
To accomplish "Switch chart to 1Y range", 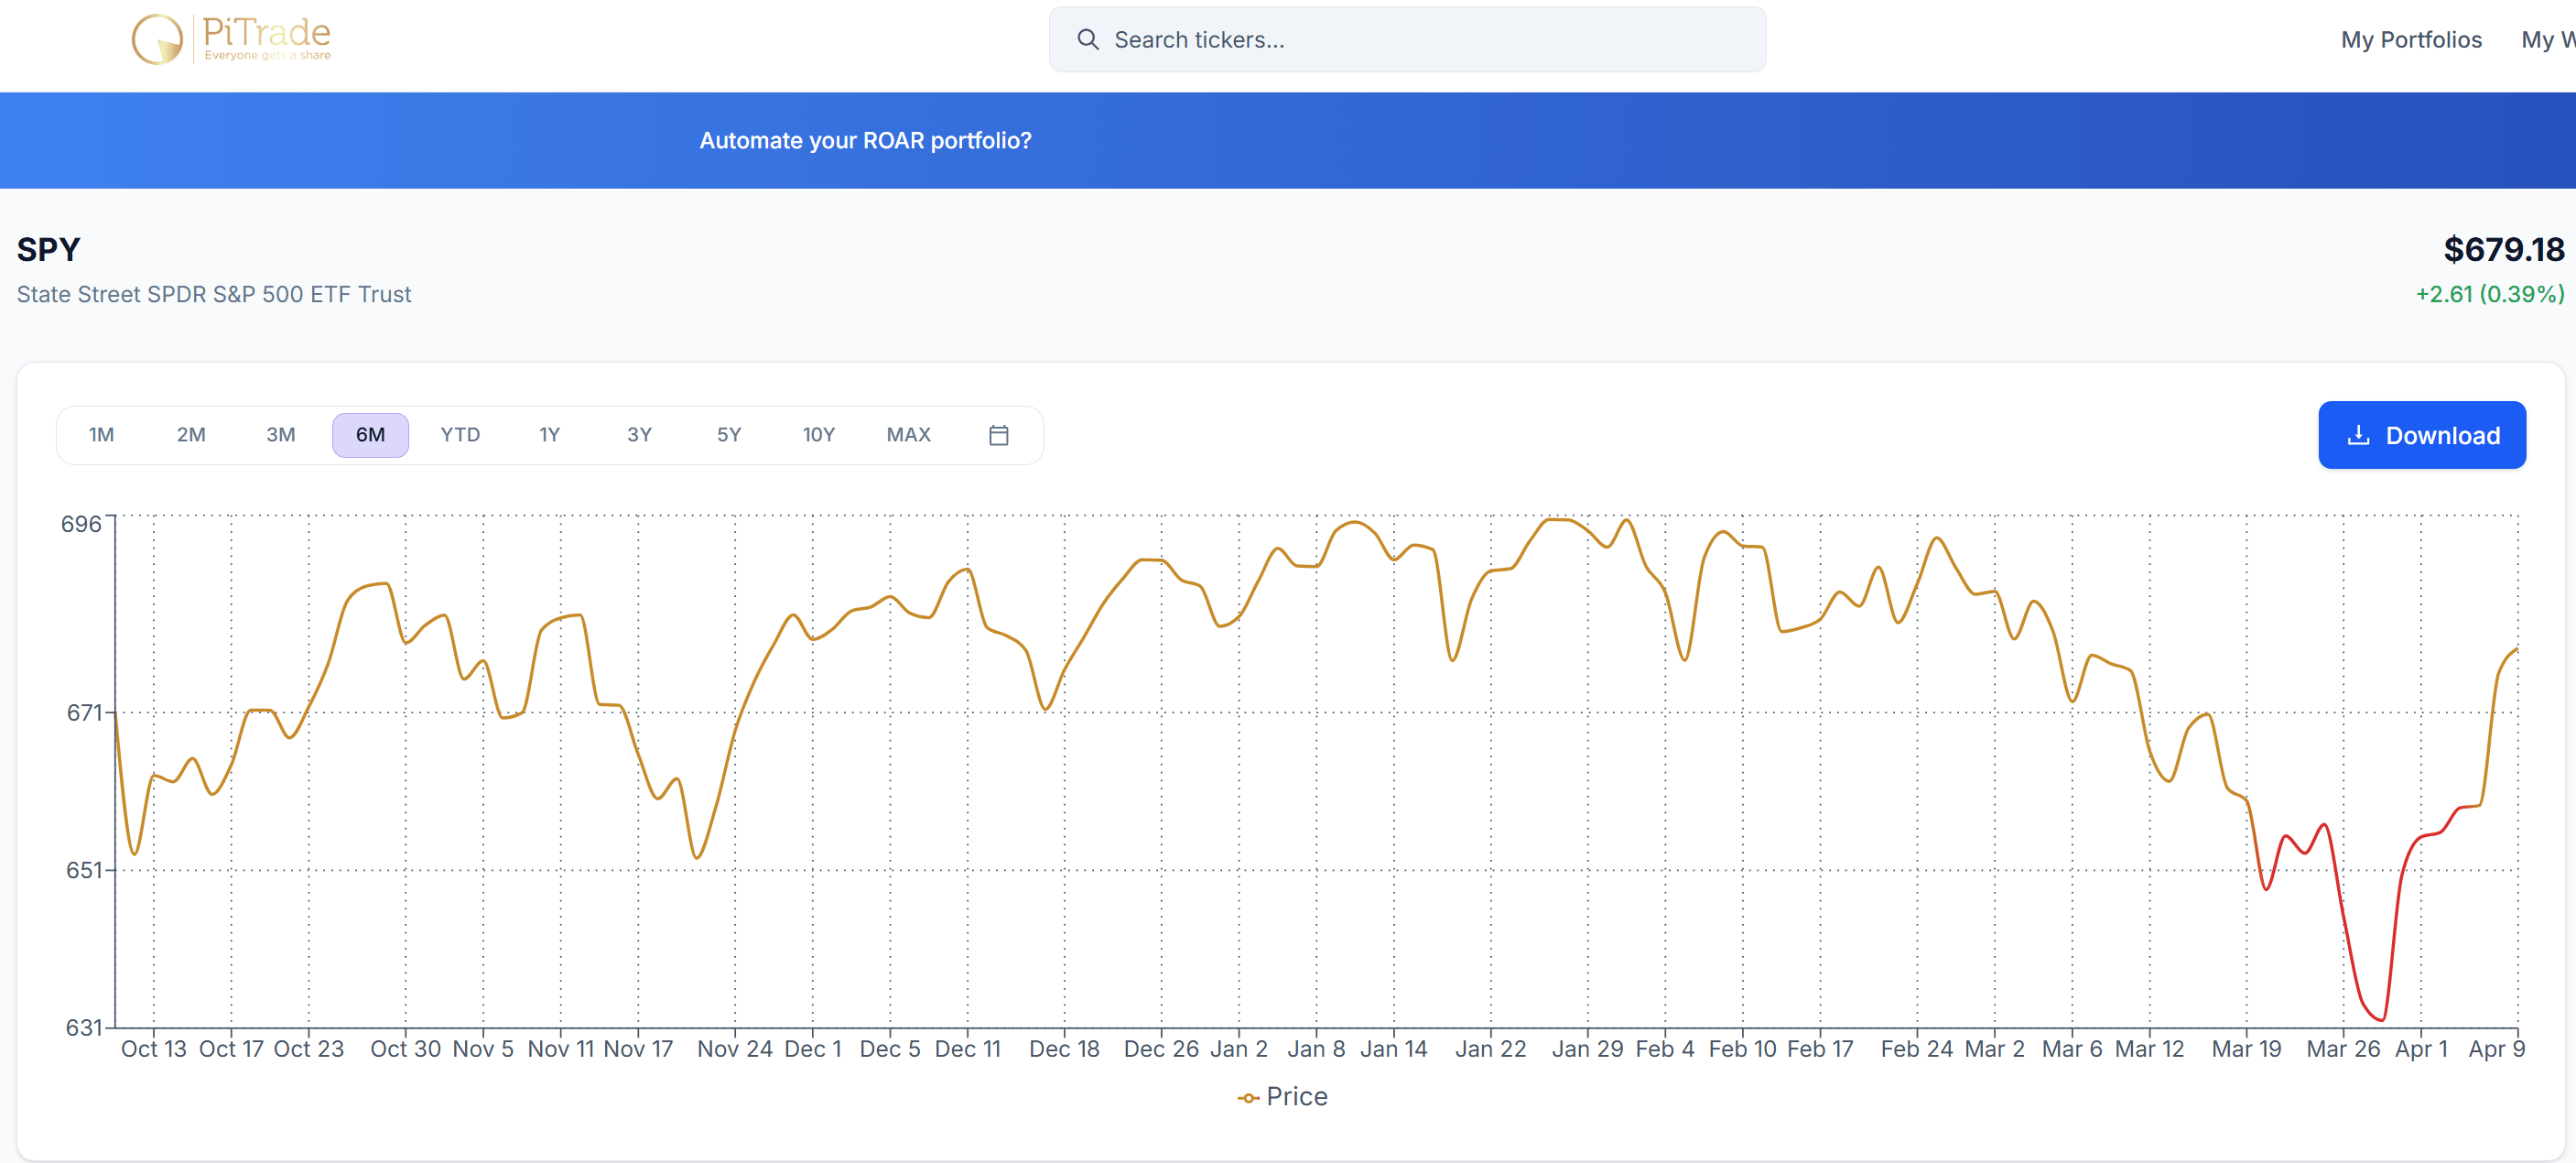I will [x=549, y=435].
